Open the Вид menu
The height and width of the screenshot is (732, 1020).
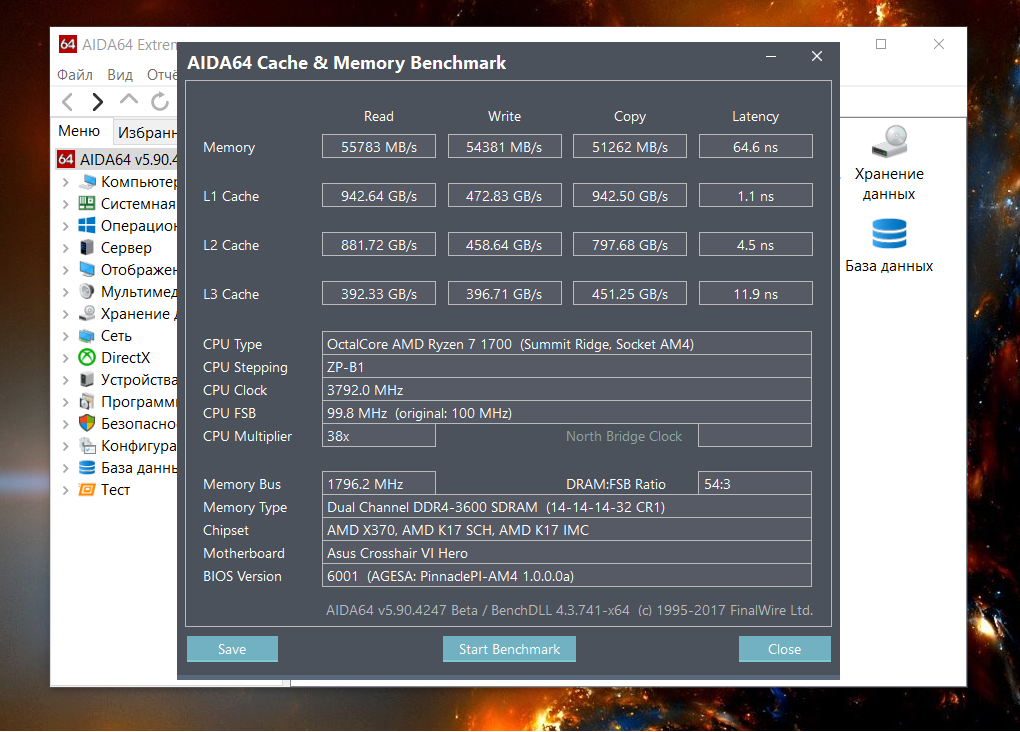point(120,75)
